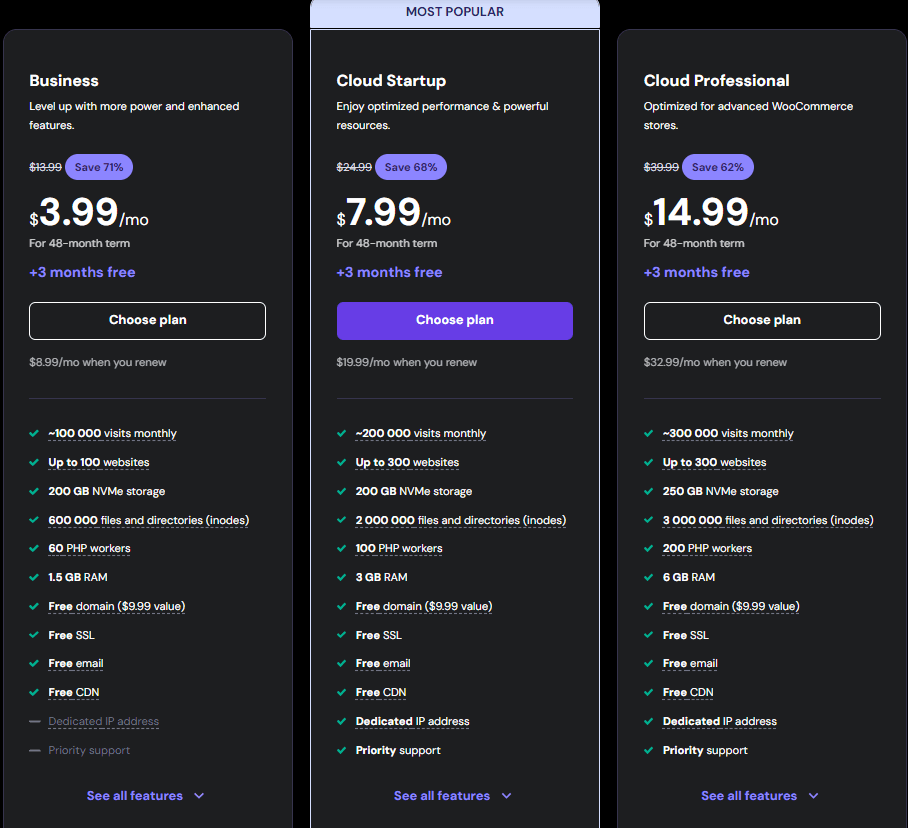Click Up to 100 websites feature
Viewport: 908px width, 828px height.
(98, 463)
